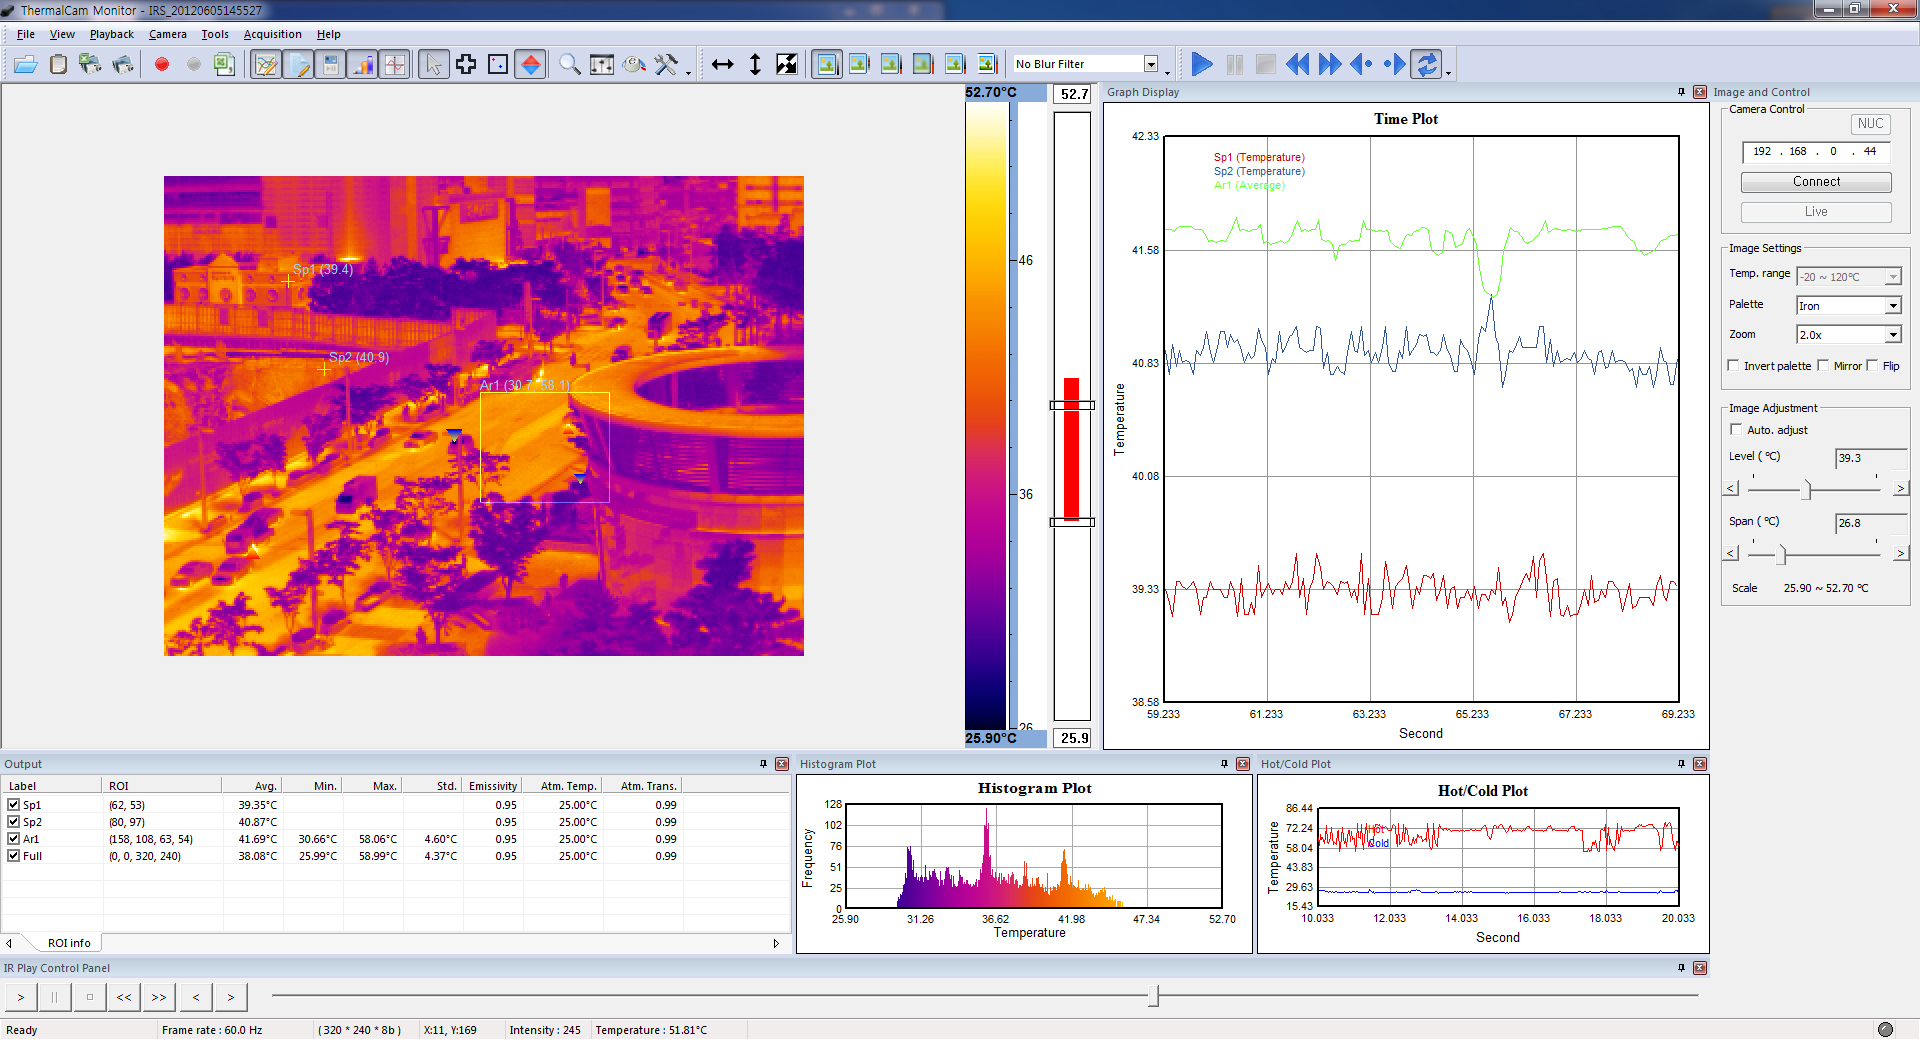Open the Palette dropdown showing Iron

pyautogui.click(x=1892, y=306)
